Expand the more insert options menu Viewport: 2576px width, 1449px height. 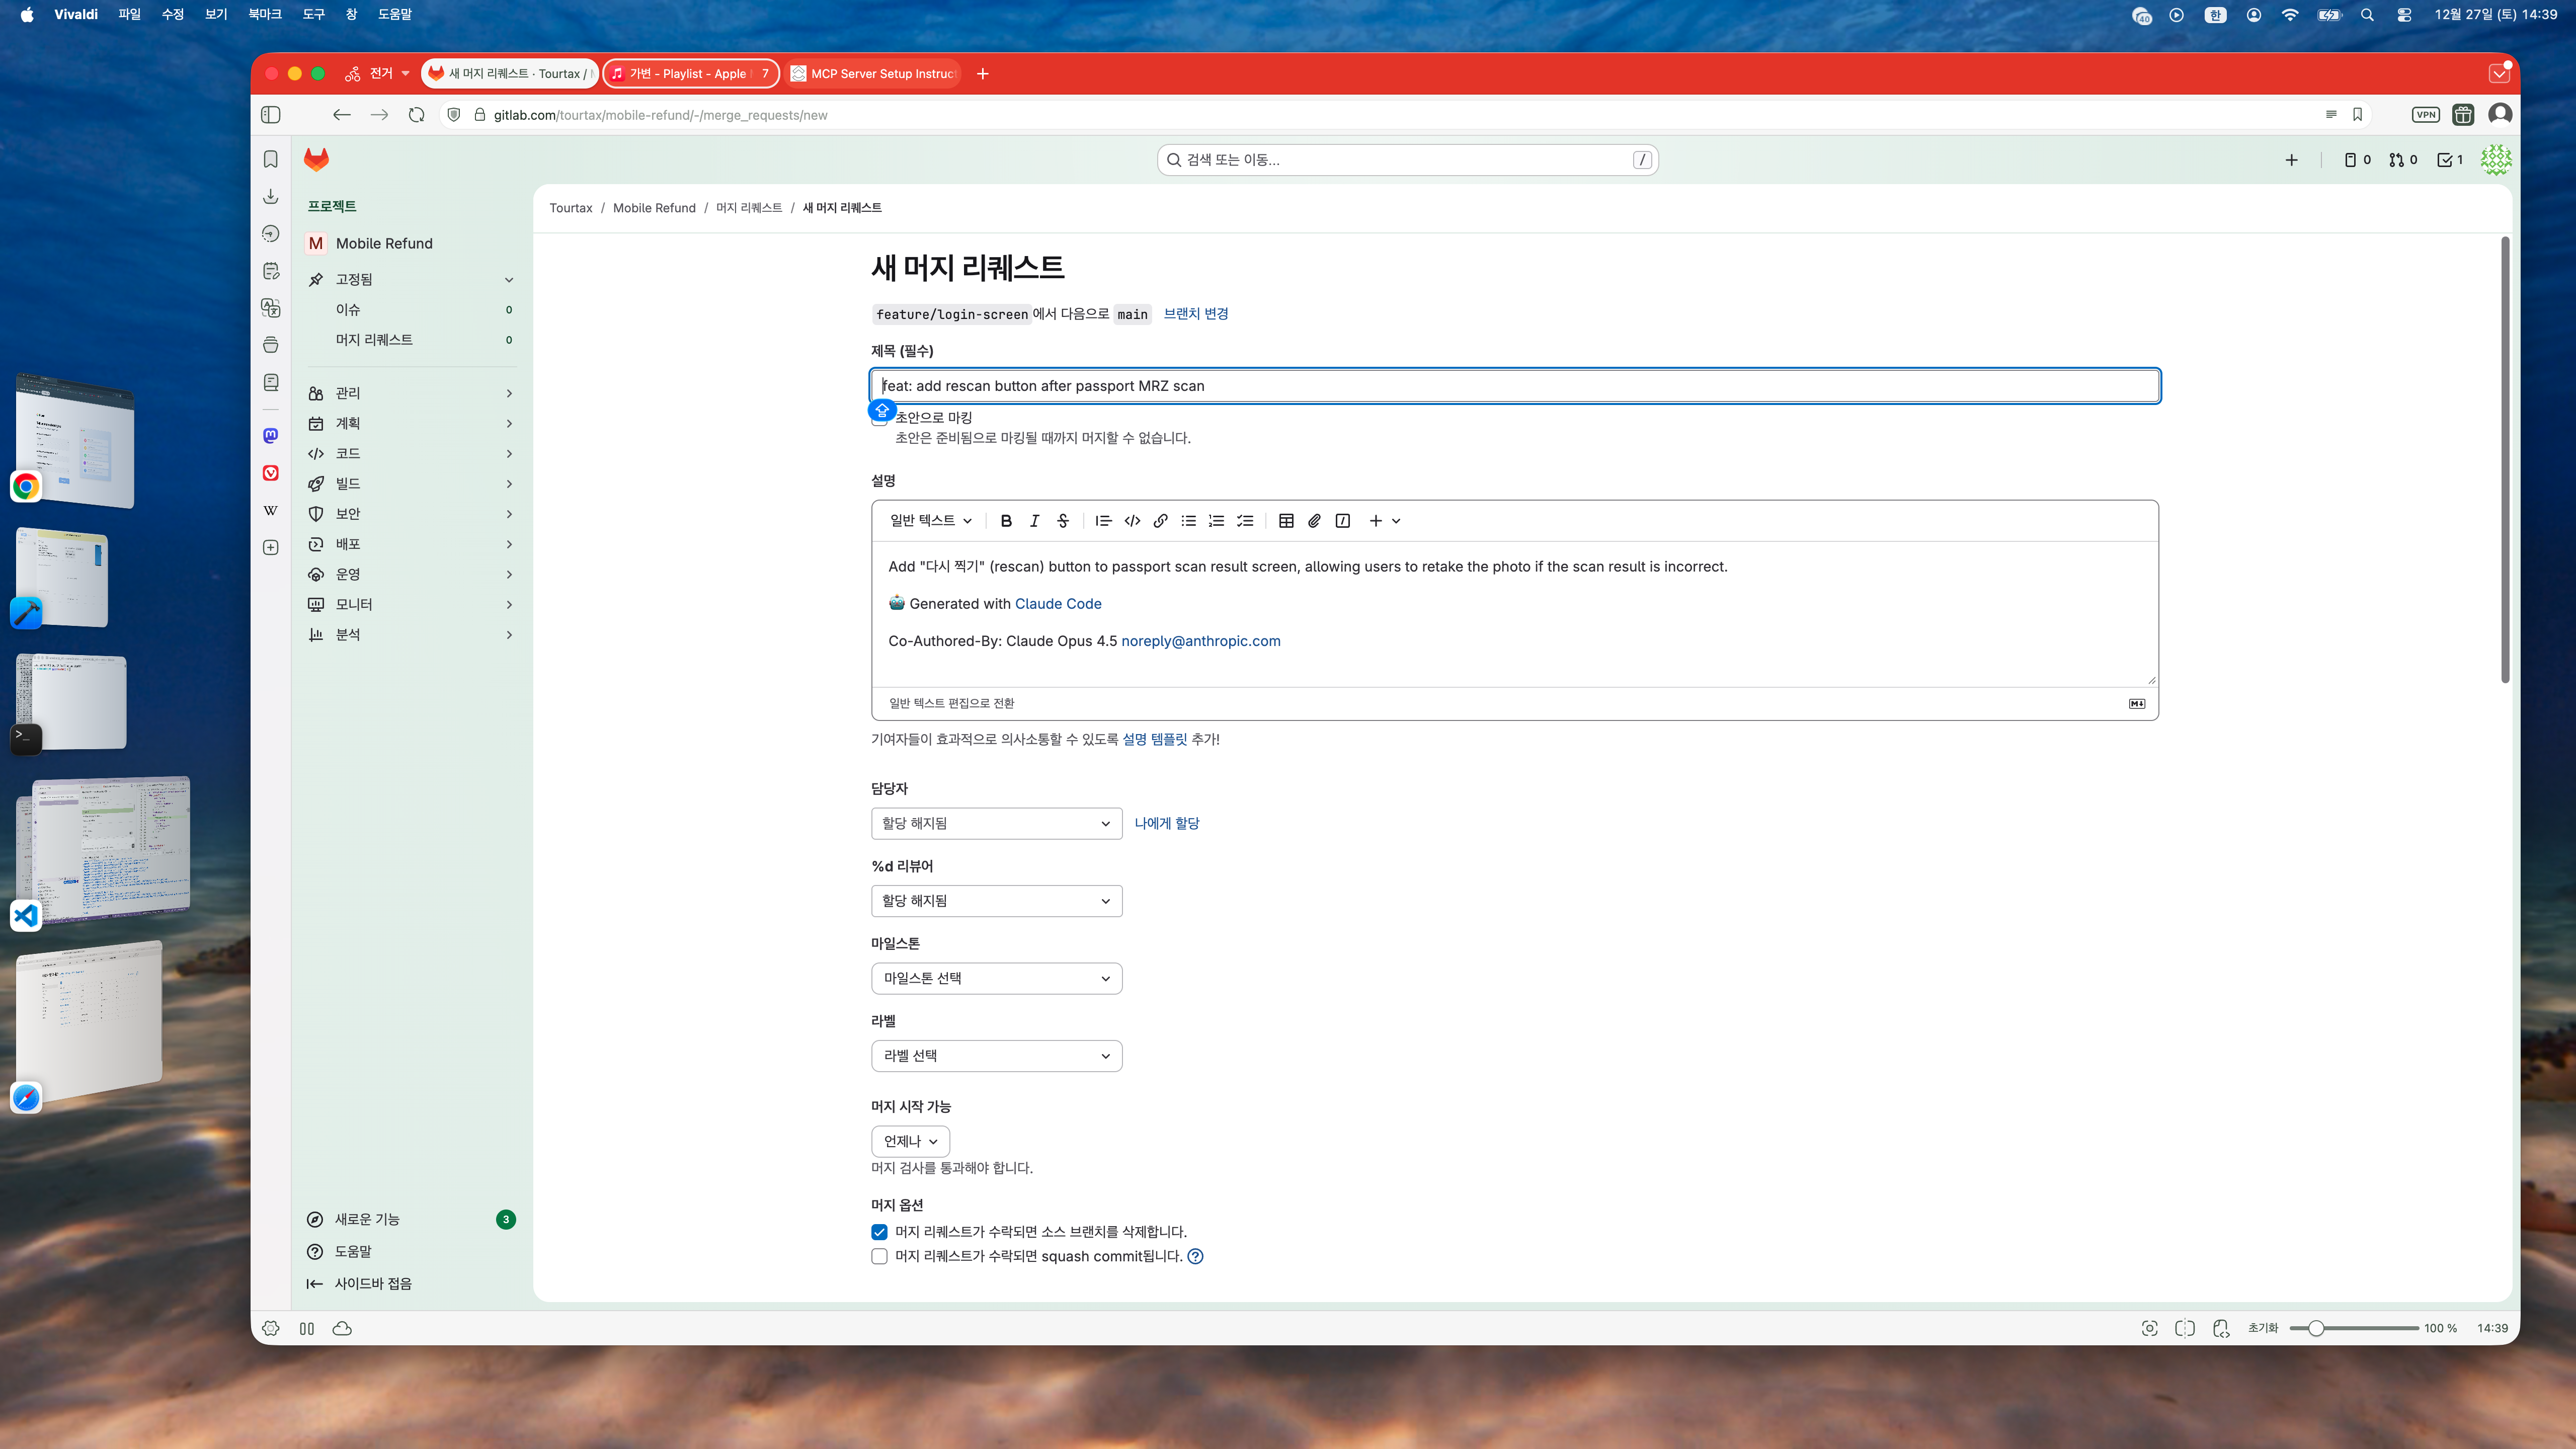[x=1385, y=521]
